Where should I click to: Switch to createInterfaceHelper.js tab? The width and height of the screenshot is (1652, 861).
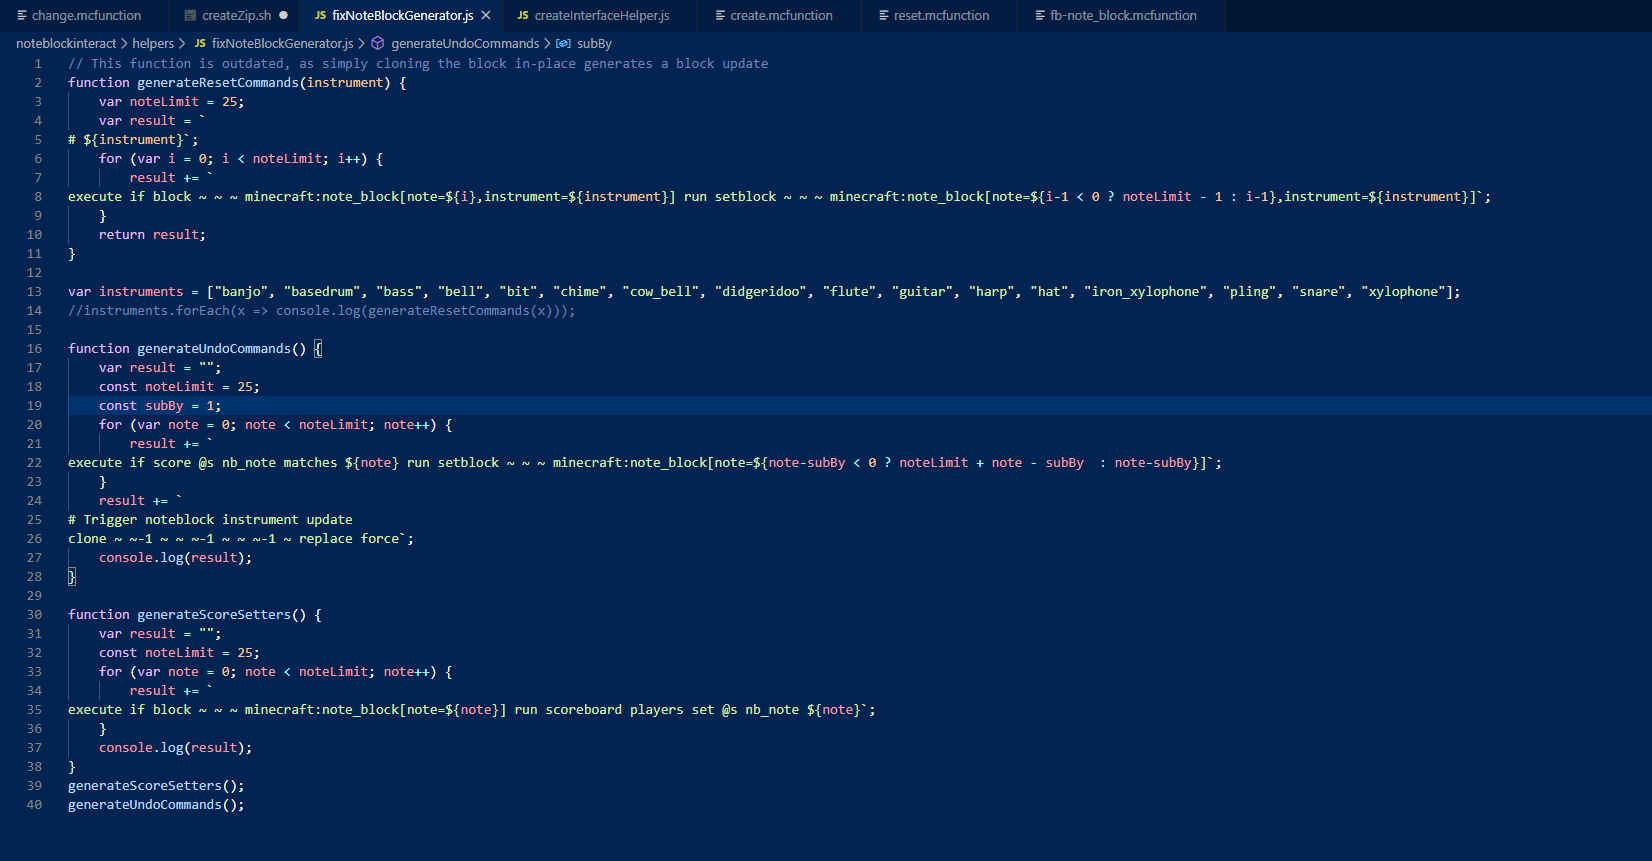[602, 16]
